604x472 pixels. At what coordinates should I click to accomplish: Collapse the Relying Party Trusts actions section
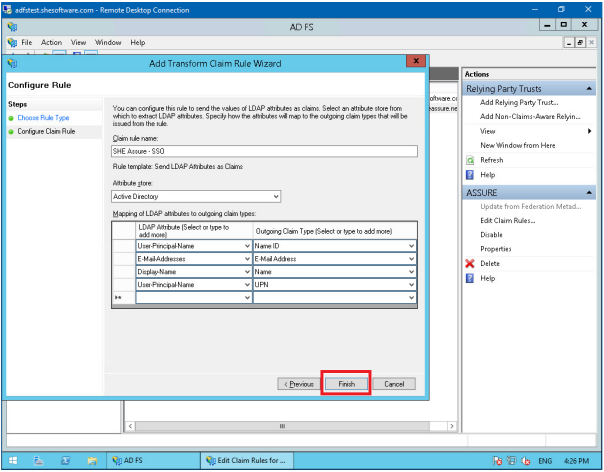(x=589, y=89)
